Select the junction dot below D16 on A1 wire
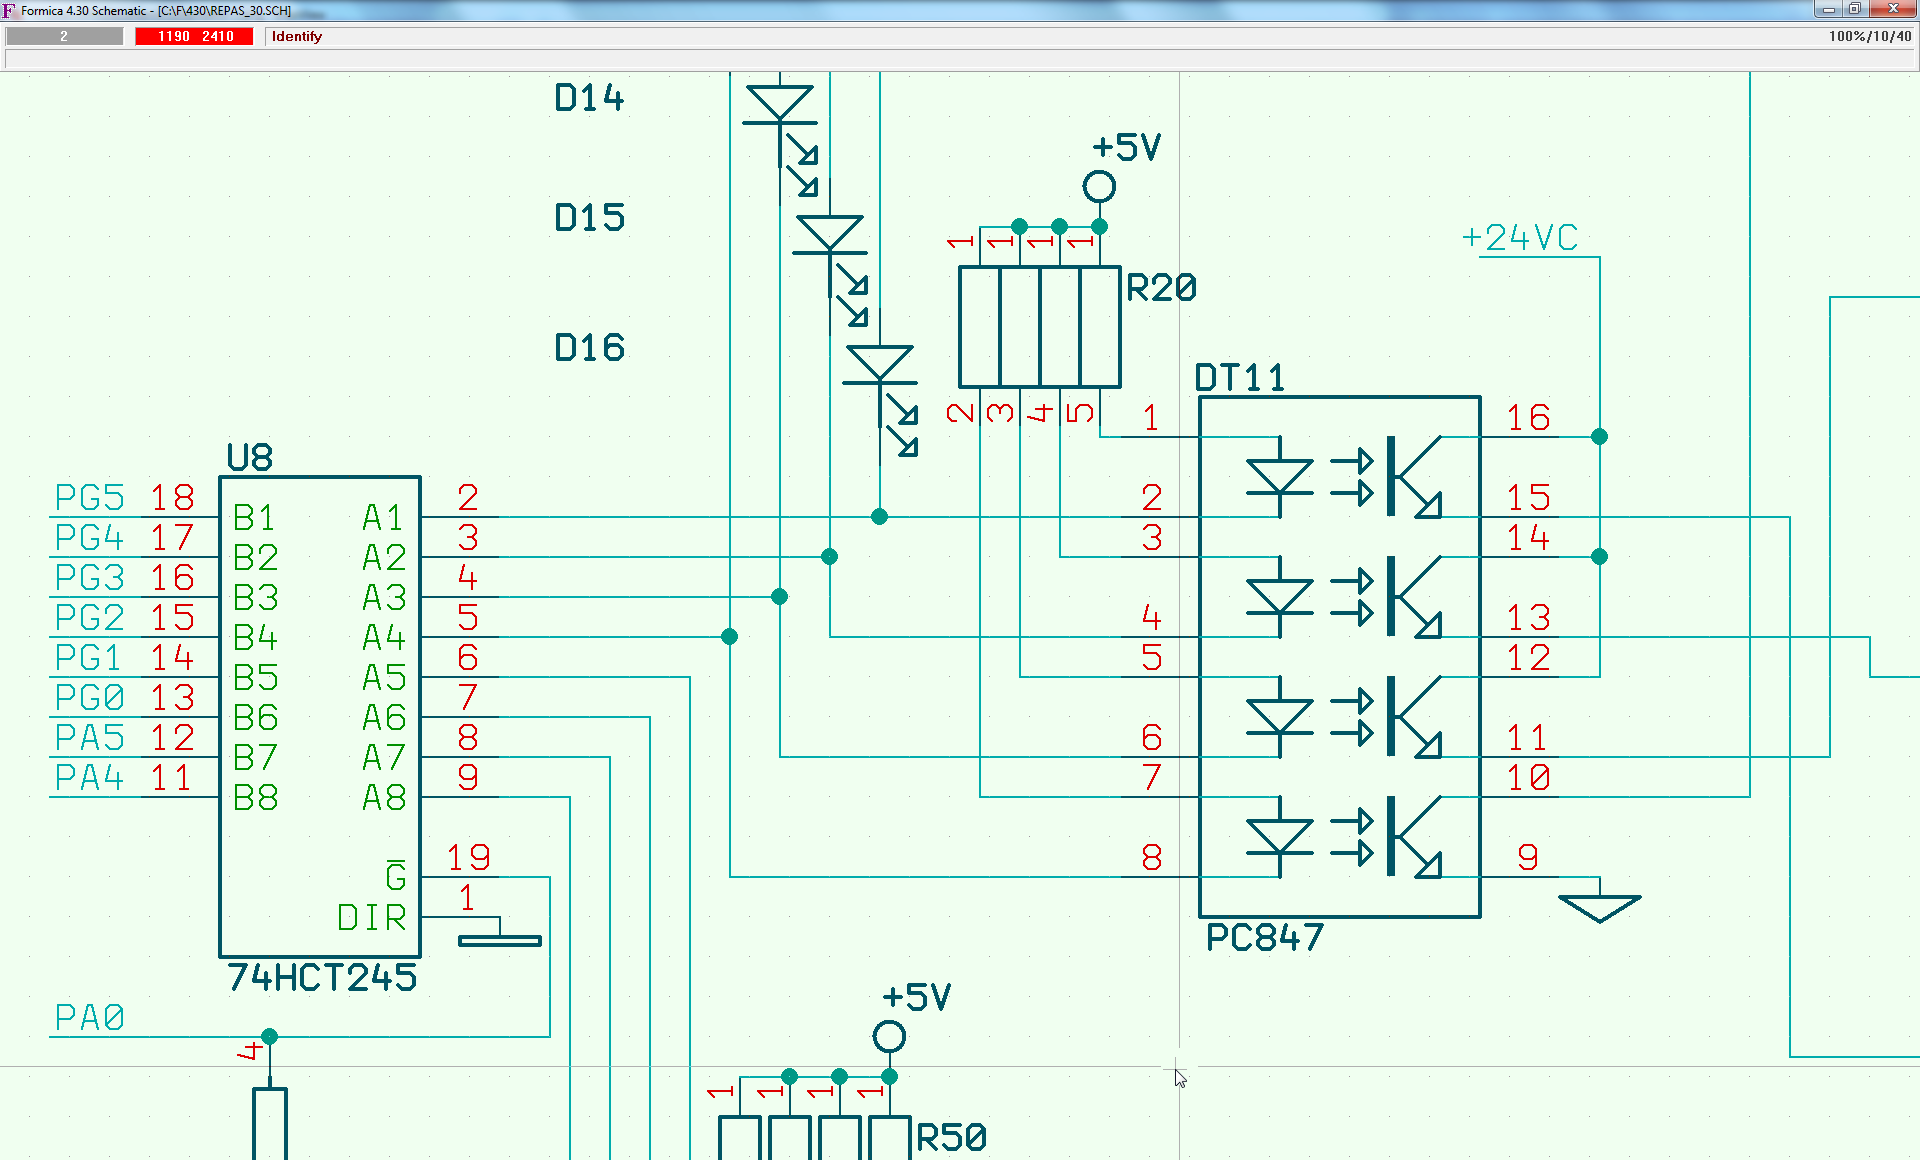The width and height of the screenshot is (1920, 1160). tap(879, 517)
